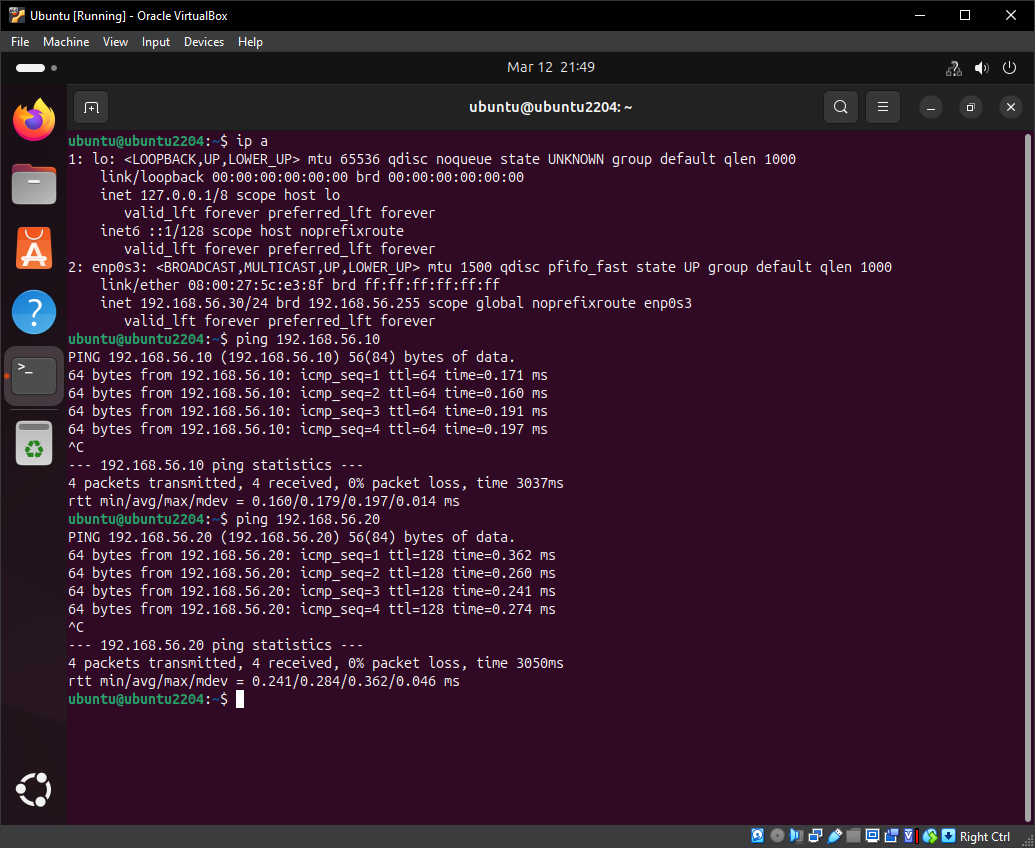This screenshot has height=848, width=1035.
Task: Launch Firefox from the dock
Action: 33,119
